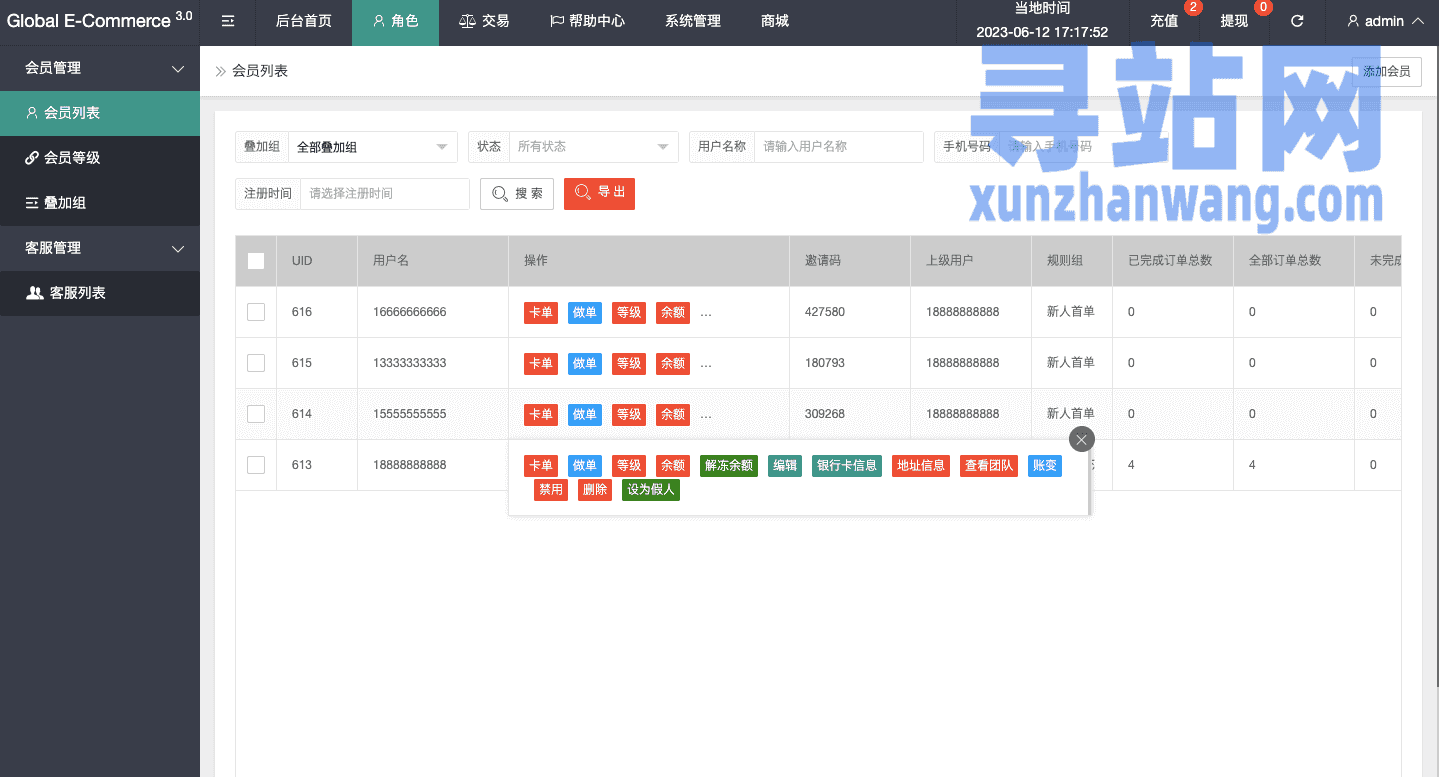Click the refresh icon in top bar

pos(1297,21)
